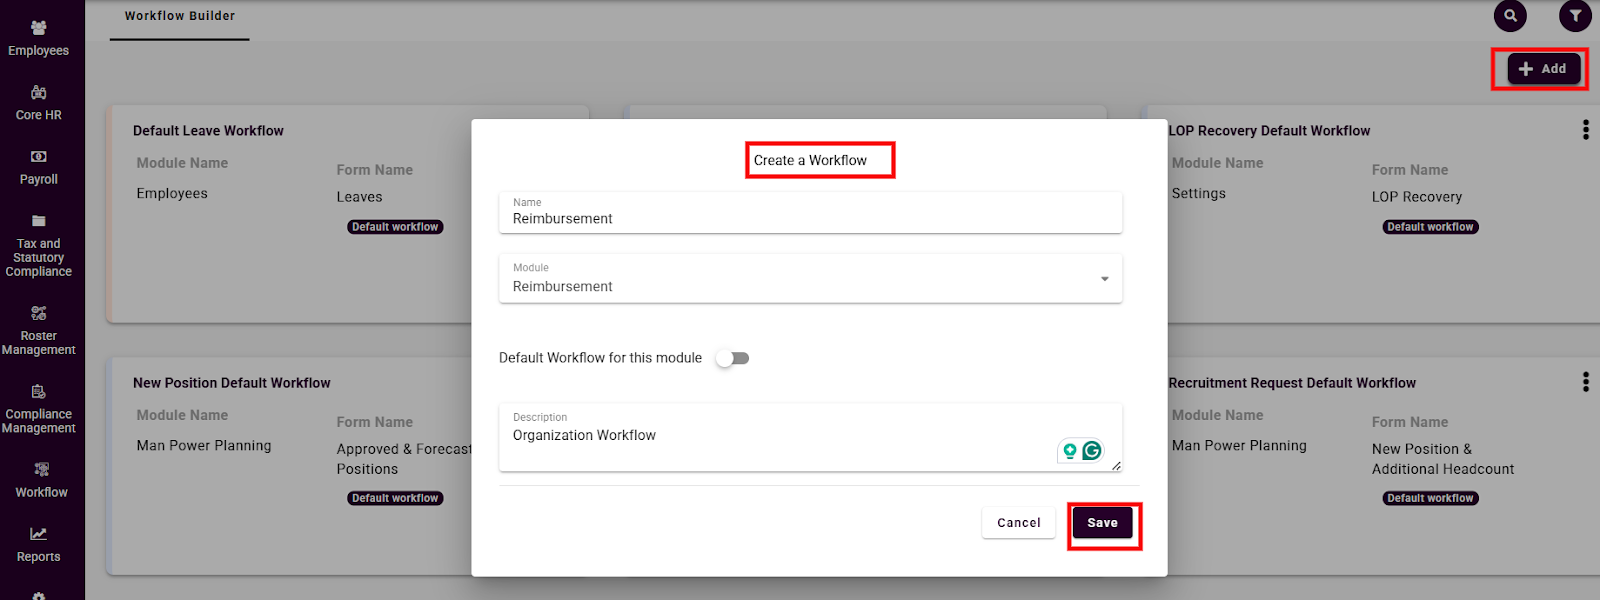The image size is (1600, 600).
Task: Click the Add workflow button
Action: pos(1543,69)
